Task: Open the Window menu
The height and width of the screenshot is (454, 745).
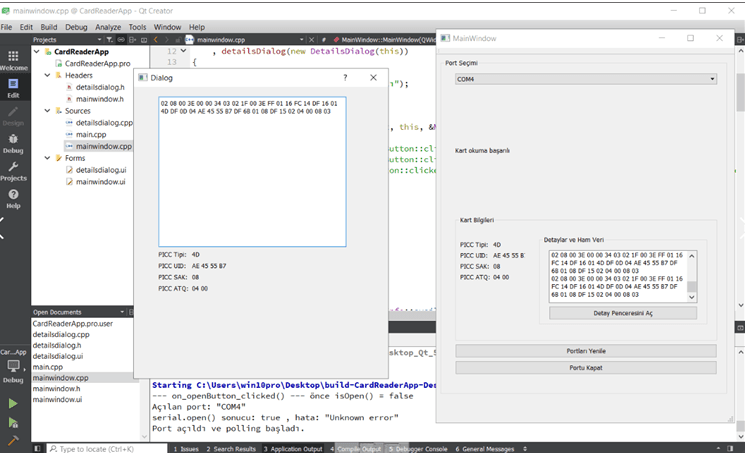Action: coord(167,27)
